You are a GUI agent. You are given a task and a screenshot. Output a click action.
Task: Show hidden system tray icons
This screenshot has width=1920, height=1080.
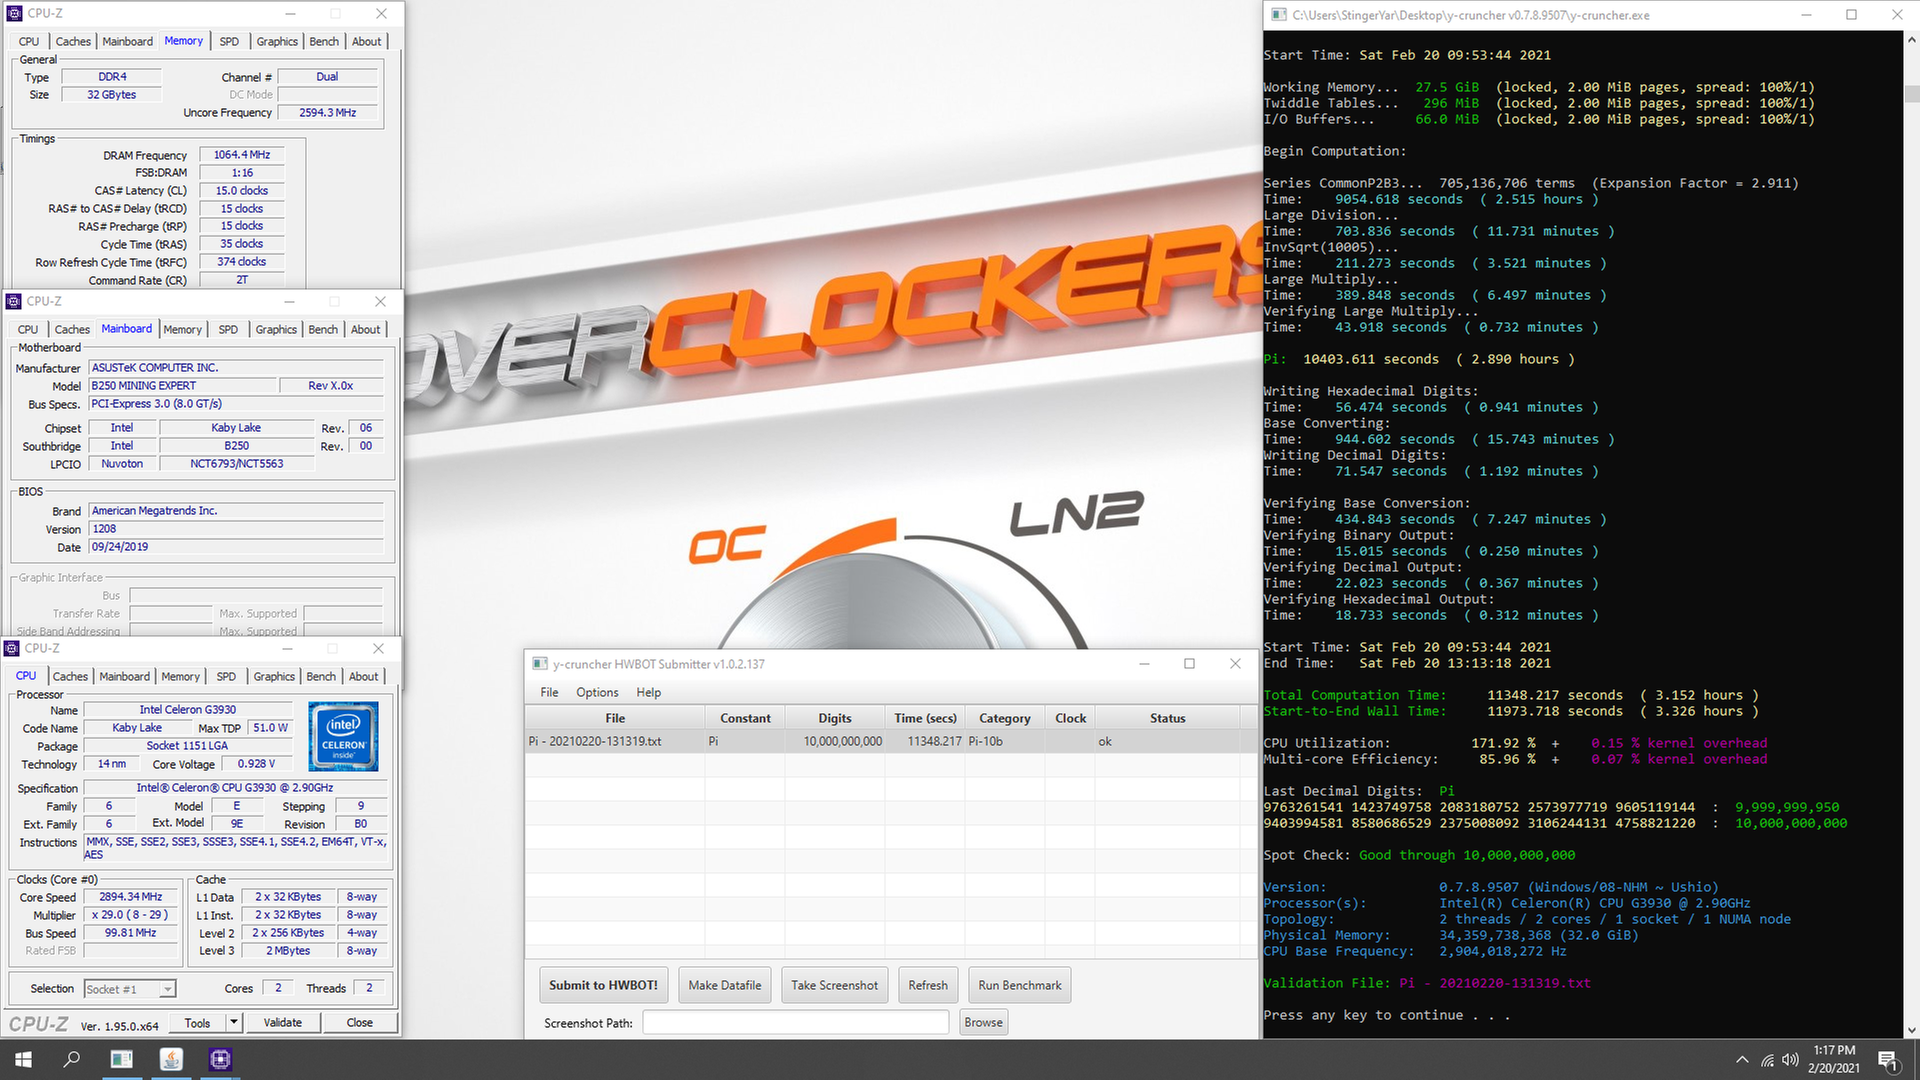point(1742,1060)
